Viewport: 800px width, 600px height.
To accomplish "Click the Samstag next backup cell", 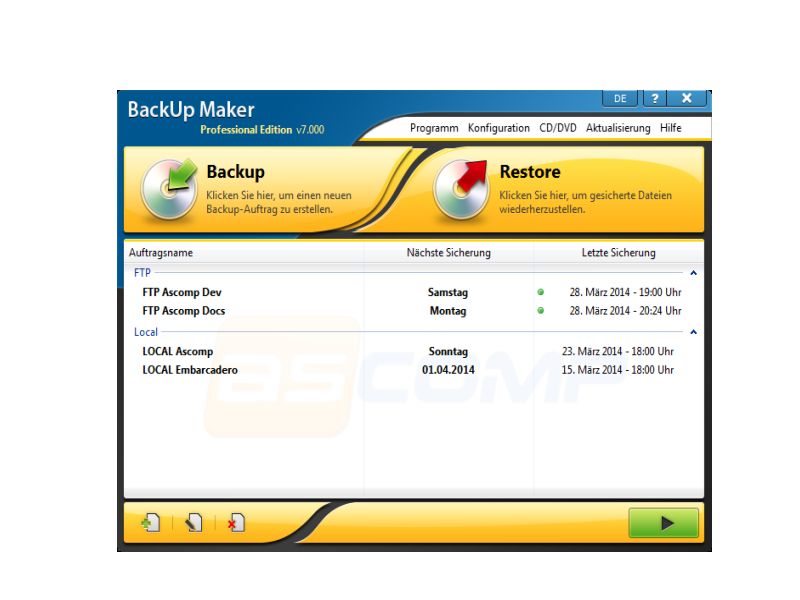I will click(448, 292).
